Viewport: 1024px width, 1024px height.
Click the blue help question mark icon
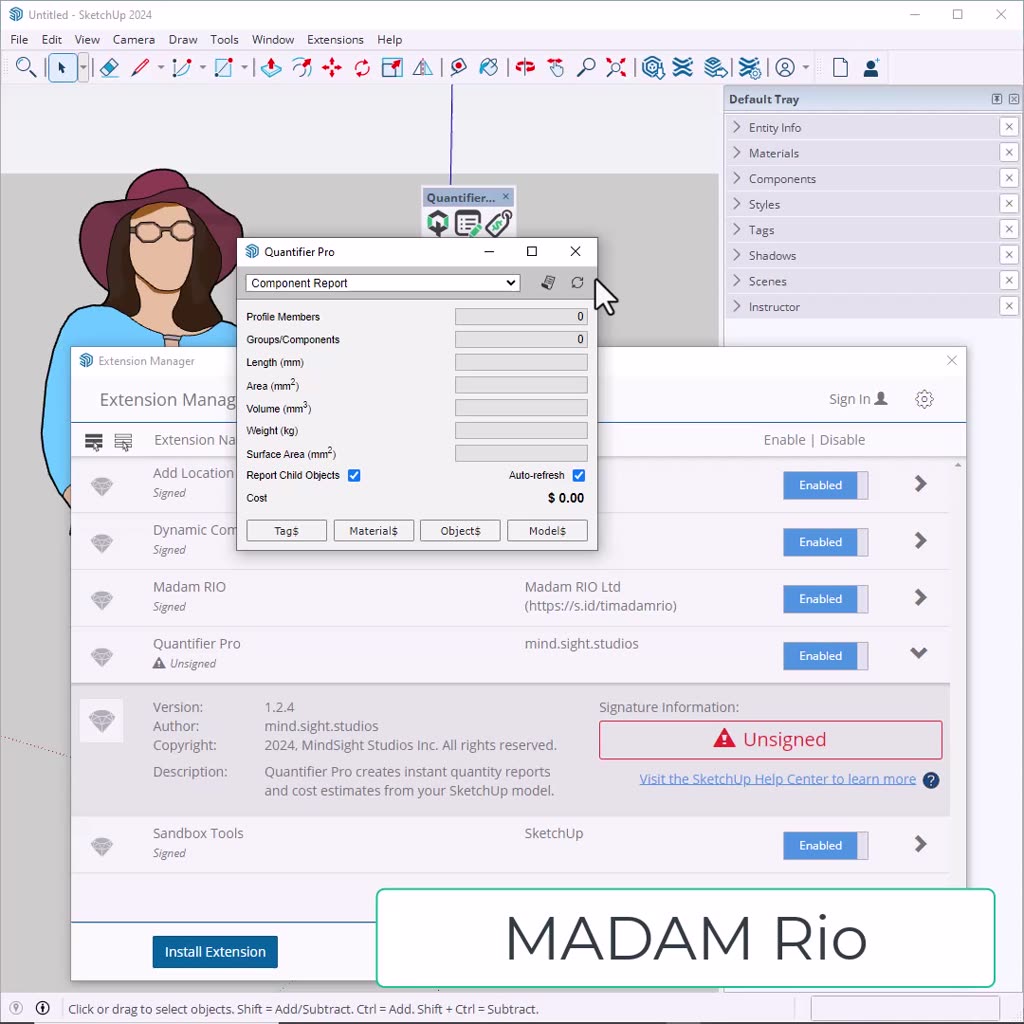(931, 780)
